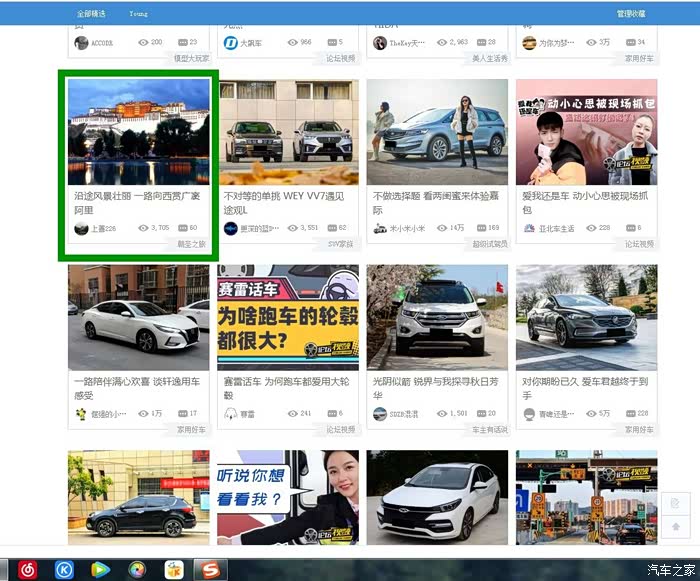Click the back-to-top arrow button
Screen dimensions: 700x581
click(676, 526)
